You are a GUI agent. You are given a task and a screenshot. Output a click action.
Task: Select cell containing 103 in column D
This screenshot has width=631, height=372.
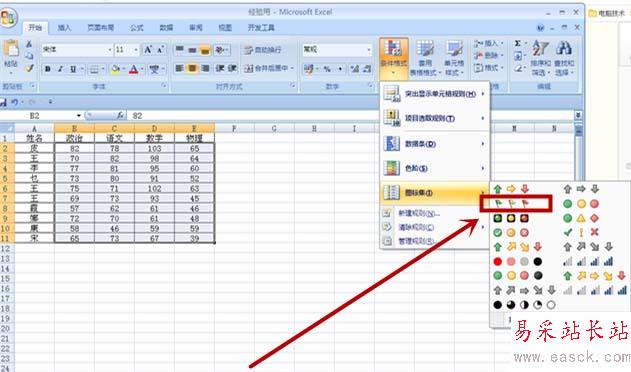pos(154,149)
